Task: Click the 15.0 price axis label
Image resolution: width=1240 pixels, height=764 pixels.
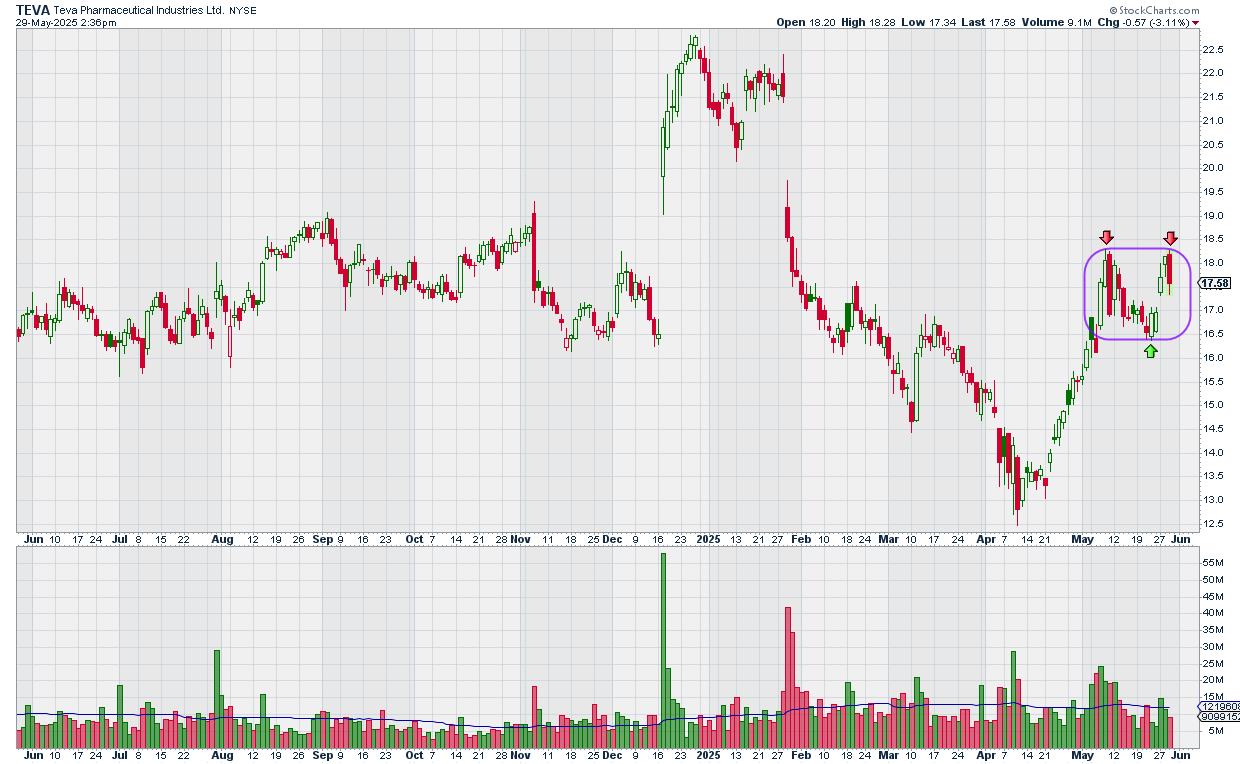Action: tap(1212, 405)
